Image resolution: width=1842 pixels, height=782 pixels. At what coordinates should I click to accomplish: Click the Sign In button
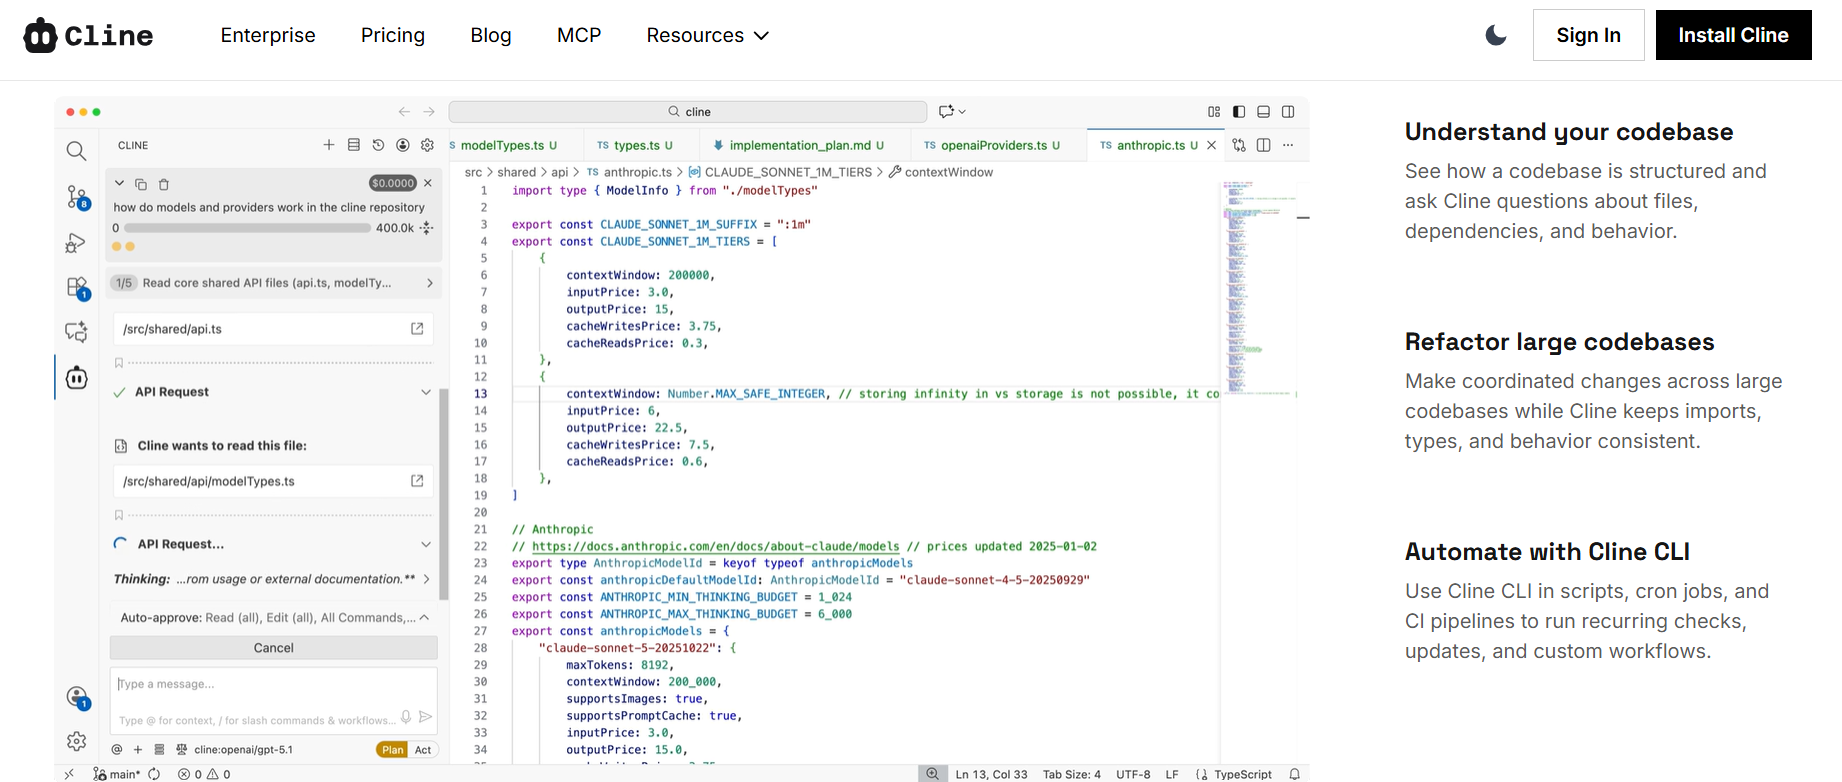(x=1588, y=35)
